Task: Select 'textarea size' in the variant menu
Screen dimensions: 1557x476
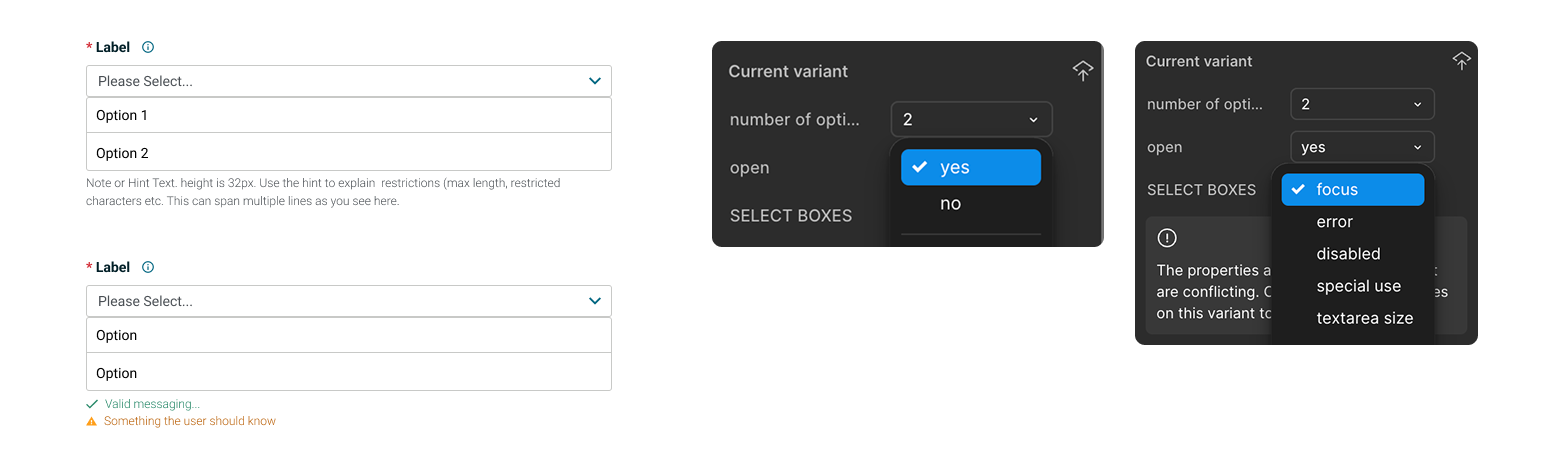Action: click(1364, 318)
